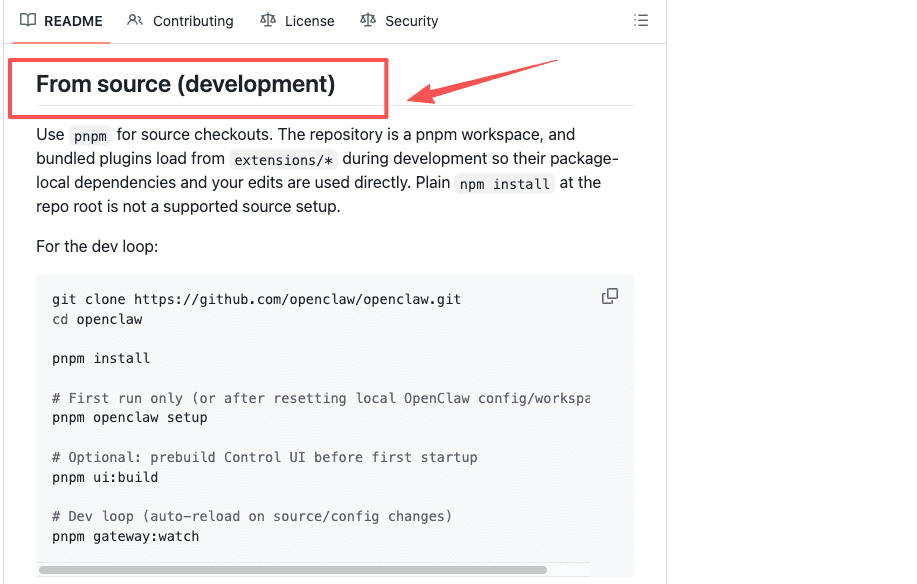Image resolution: width=917 pixels, height=584 pixels.
Task: Click the "cd openclaw" line
Action: (x=97, y=319)
